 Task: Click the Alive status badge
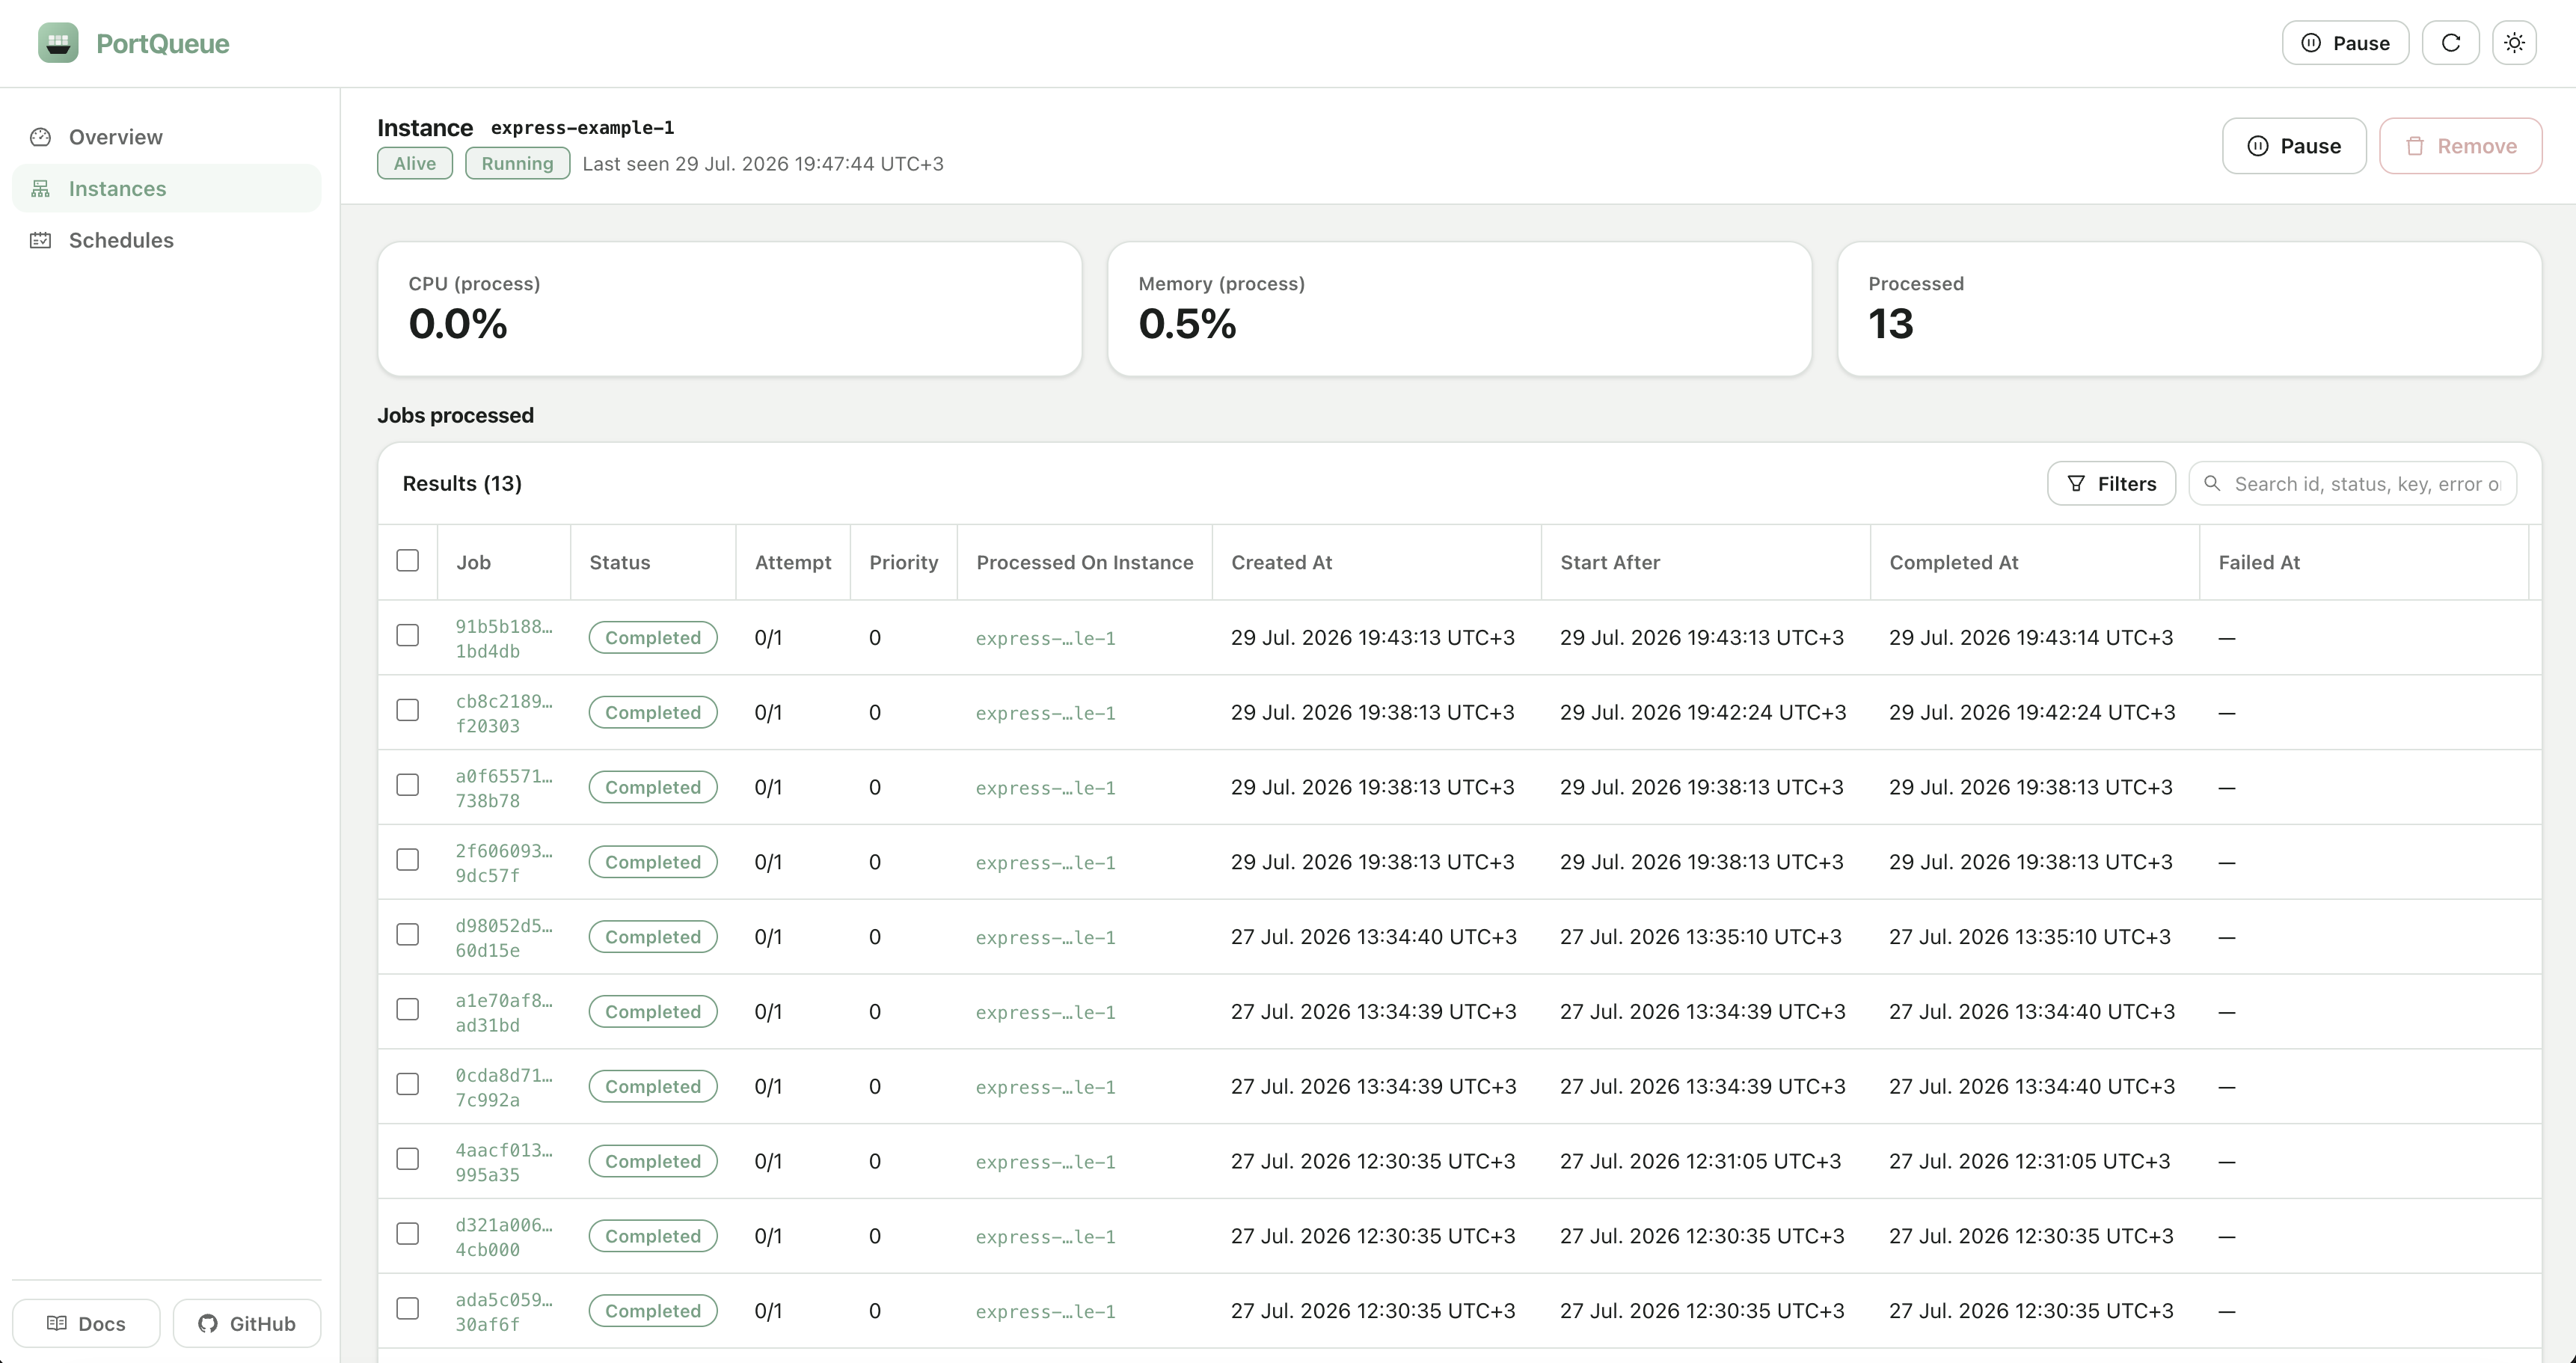tap(414, 164)
